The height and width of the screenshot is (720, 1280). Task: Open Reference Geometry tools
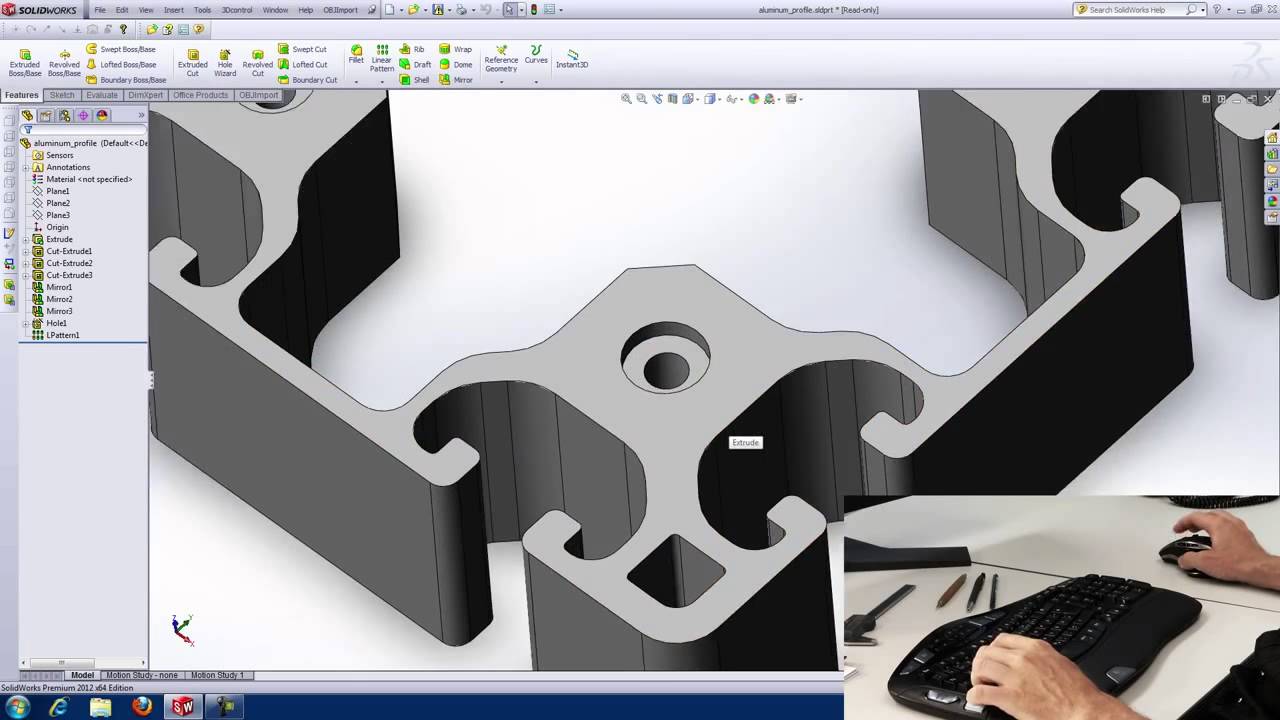click(x=501, y=58)
